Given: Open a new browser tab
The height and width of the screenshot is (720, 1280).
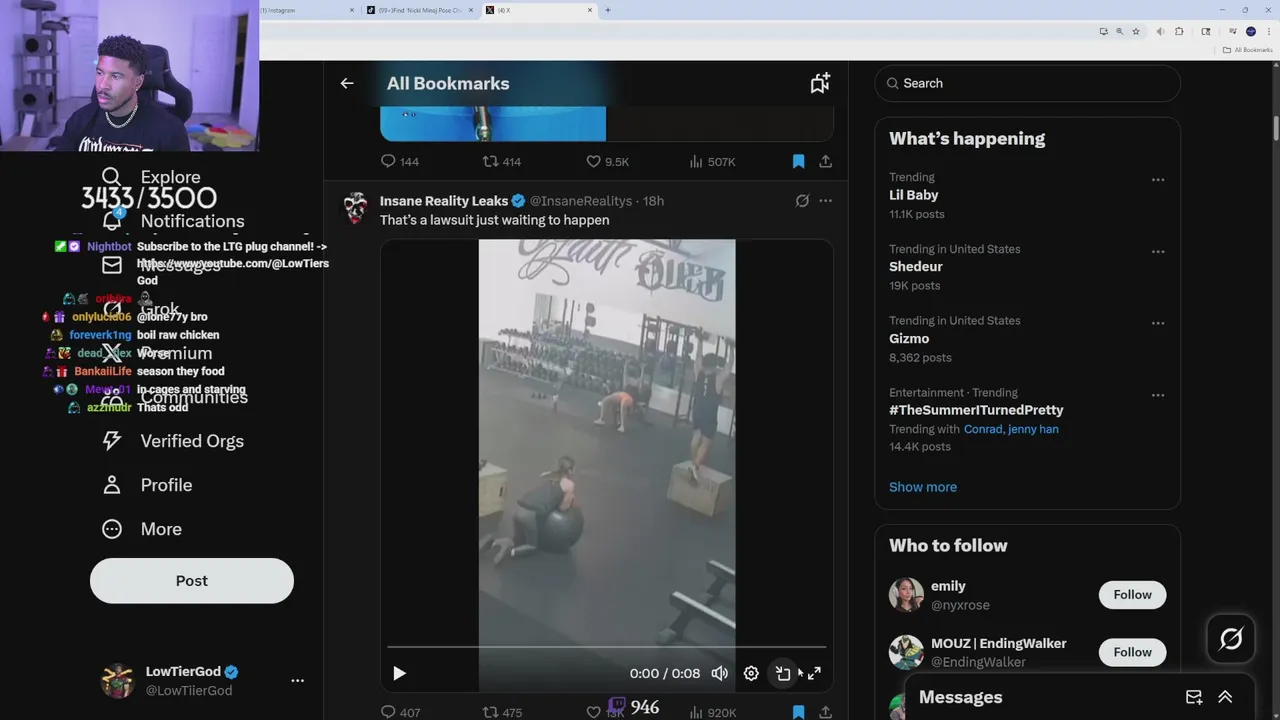Looking at the screenshot, I should pyautogui.click(x=607, y=10).
